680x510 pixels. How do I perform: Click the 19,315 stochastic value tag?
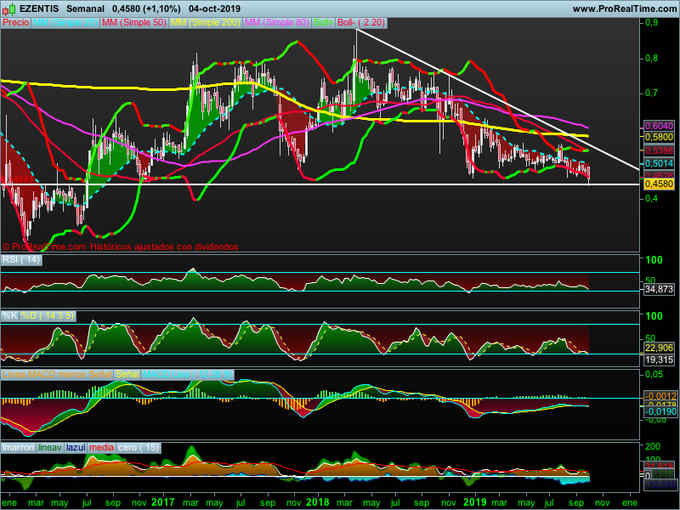pos(659,360)
